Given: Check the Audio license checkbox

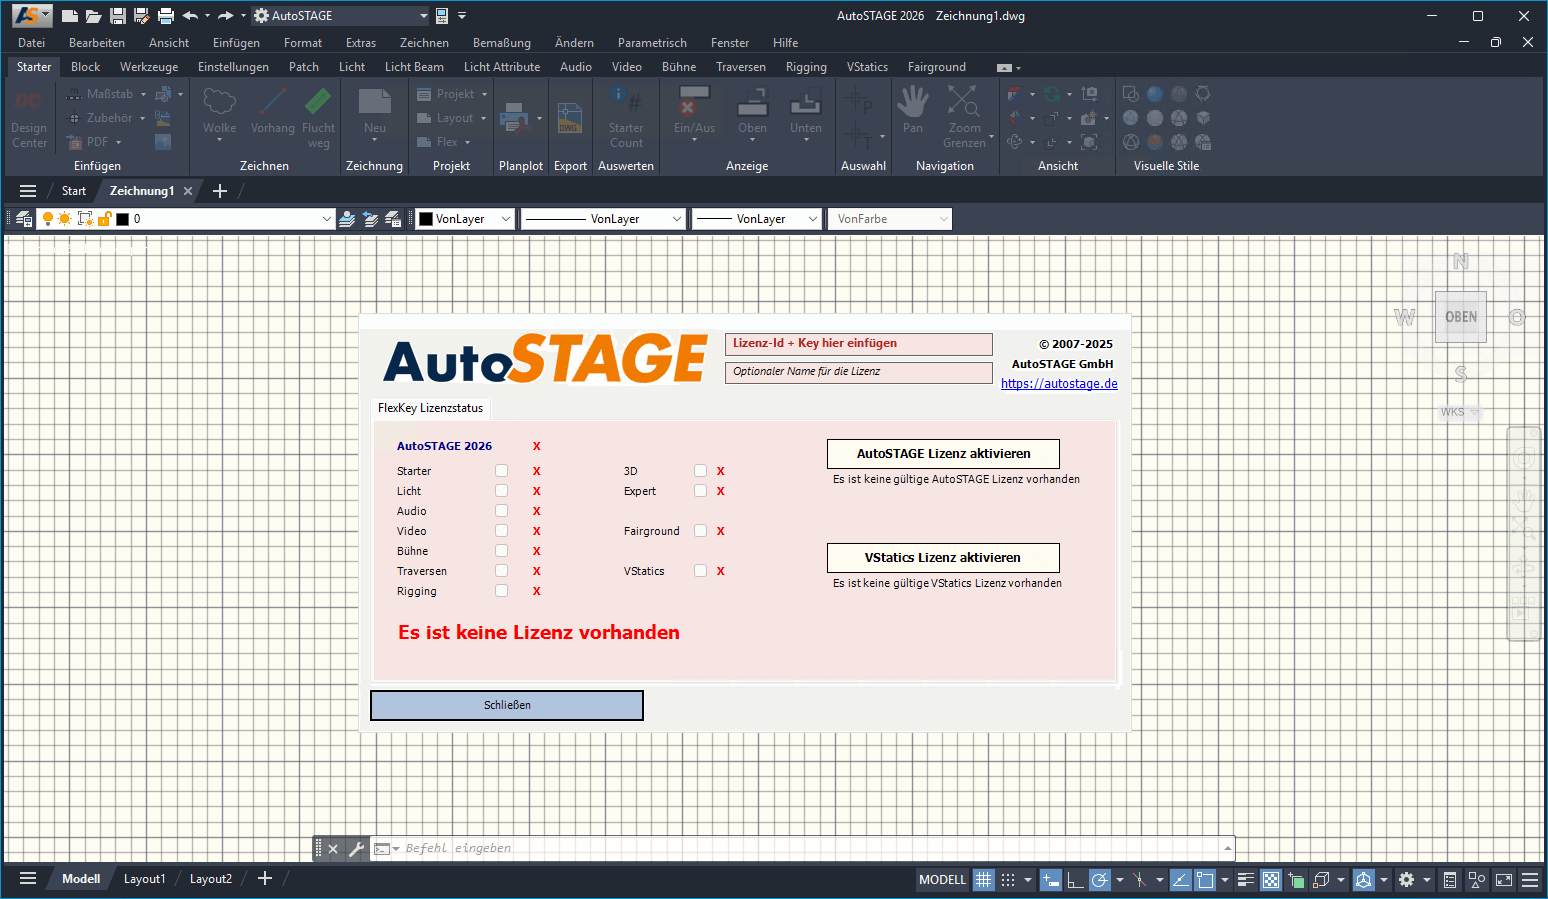Looking at the screenshot, I should coord(502,511).
